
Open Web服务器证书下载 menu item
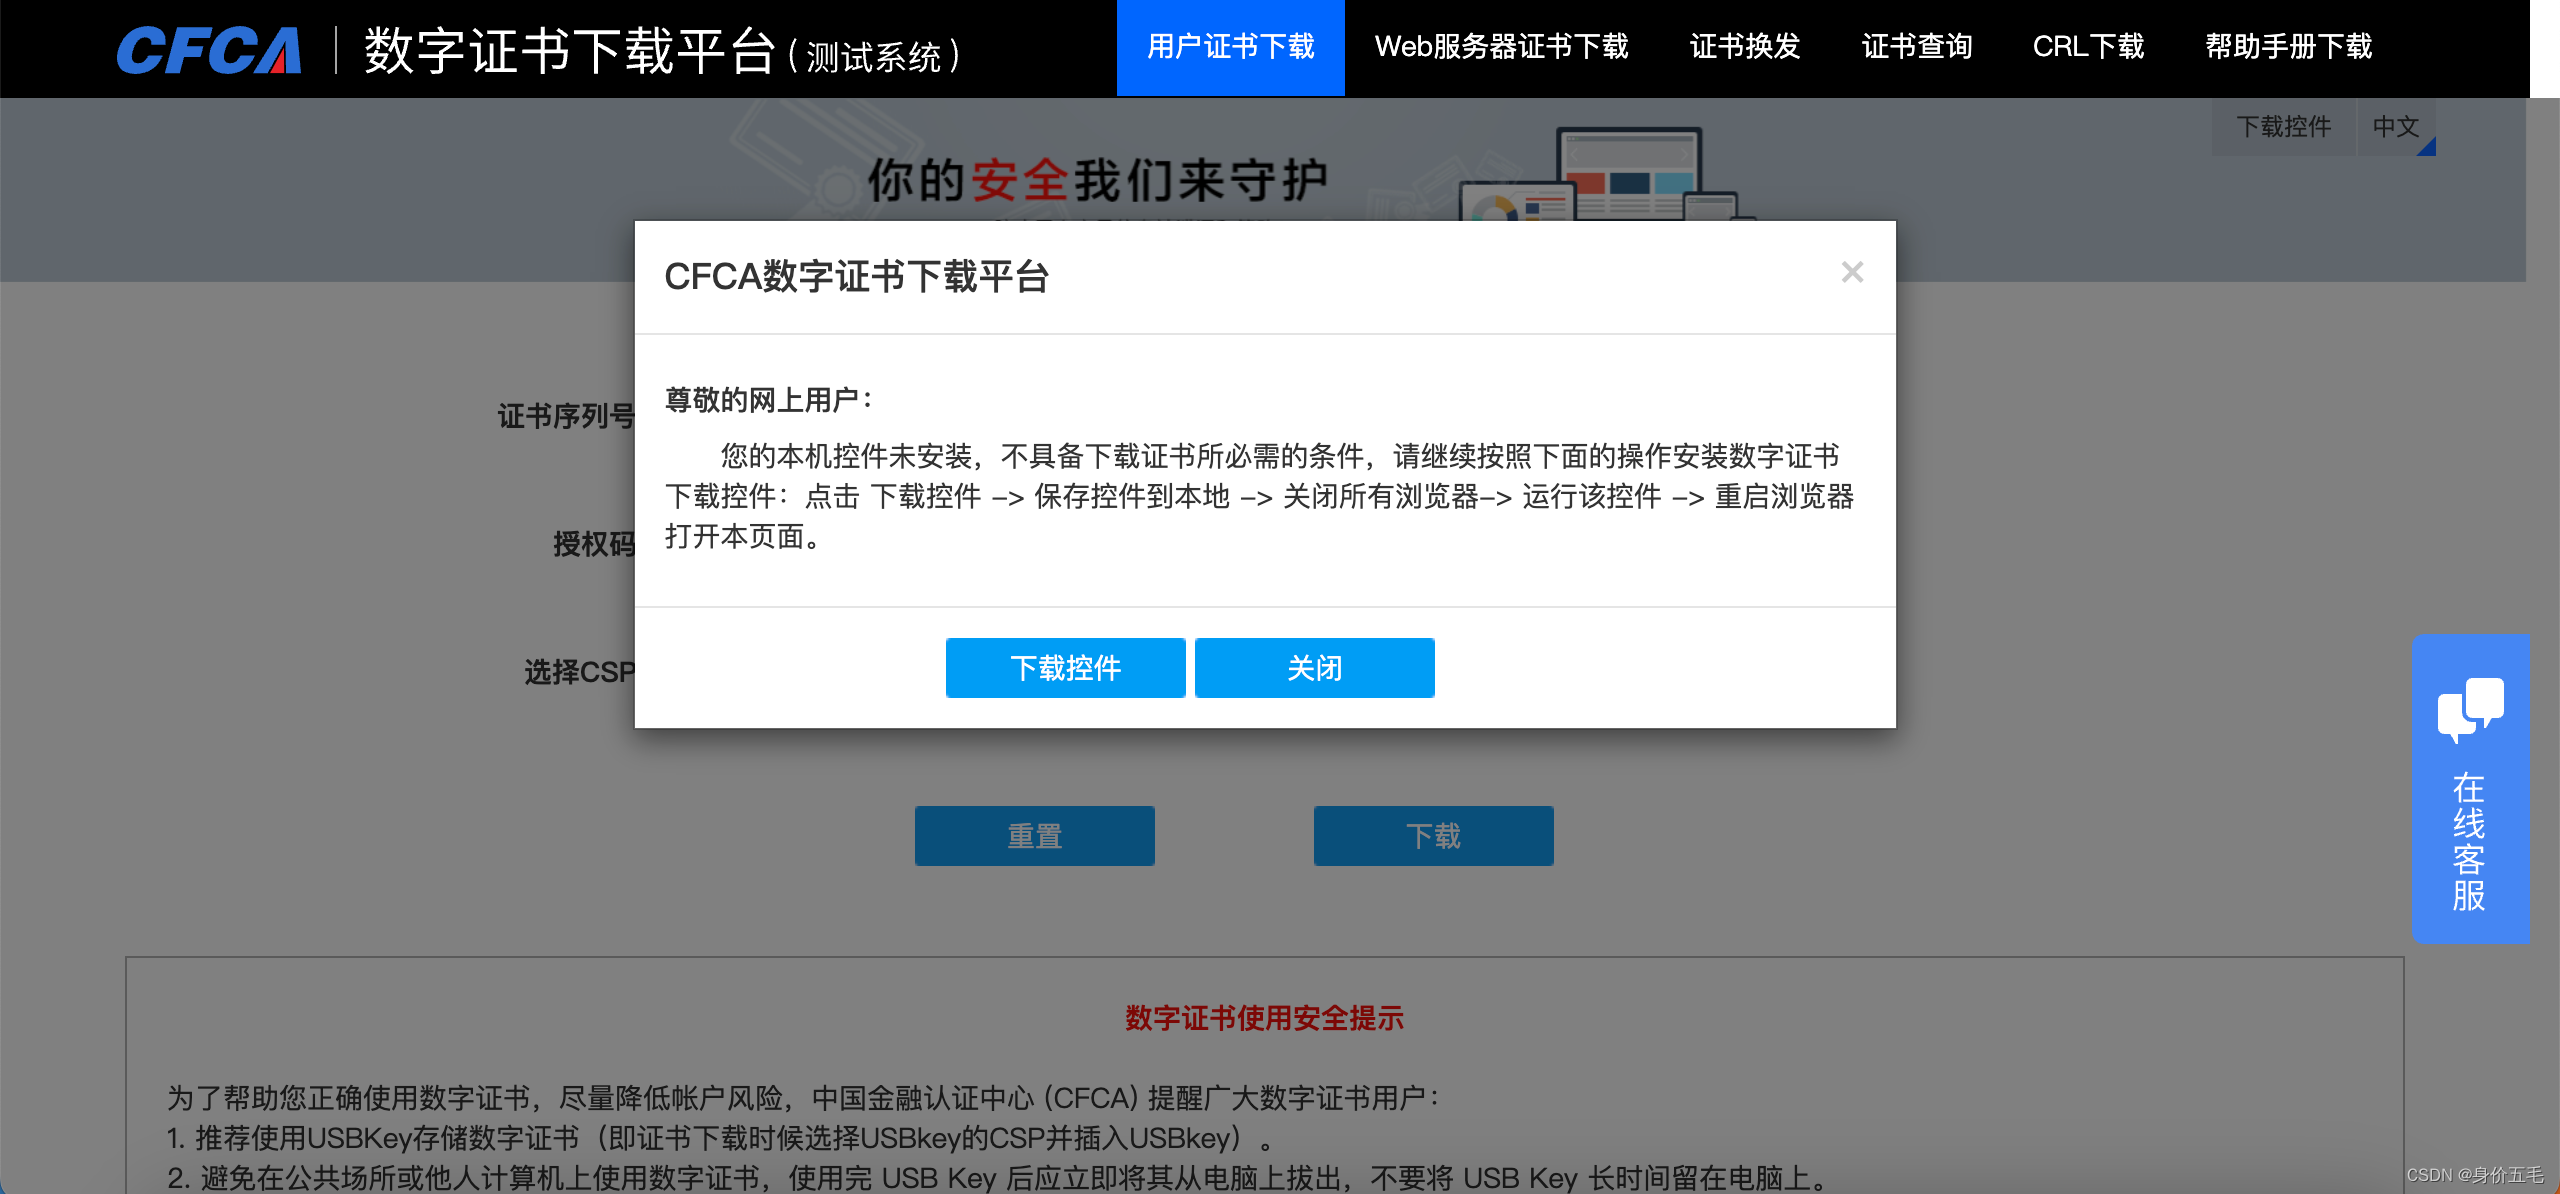coord(1501,47)
